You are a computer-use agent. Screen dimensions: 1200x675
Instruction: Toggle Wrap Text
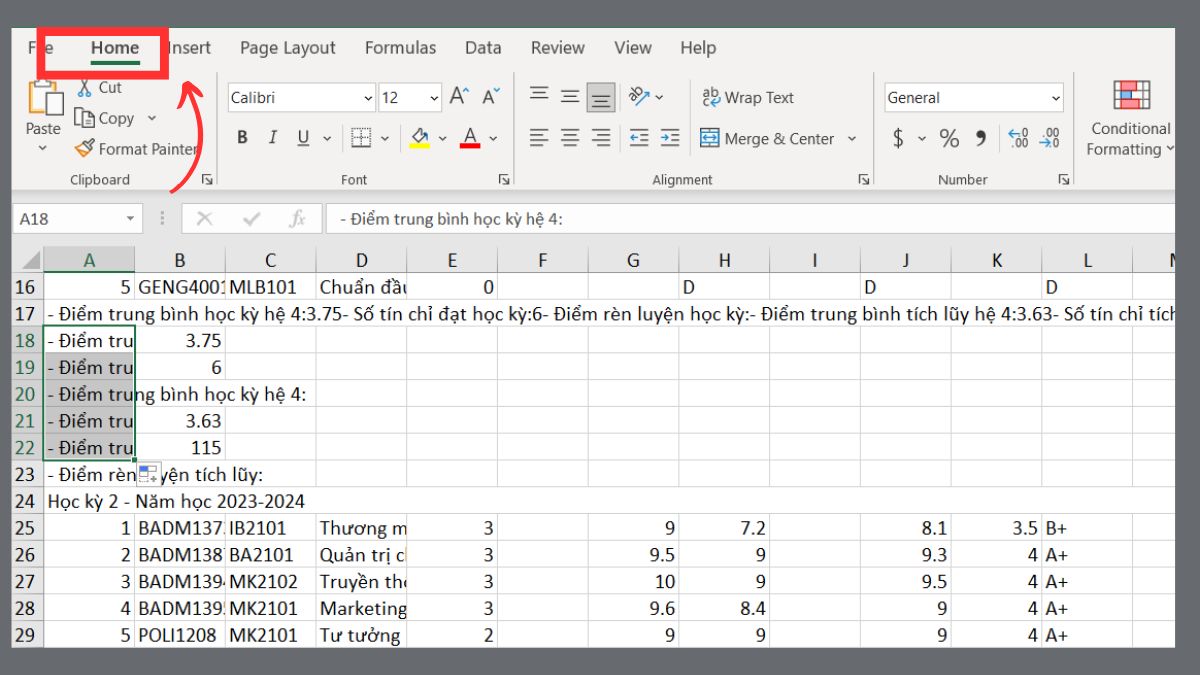click(x=748, y=97)
